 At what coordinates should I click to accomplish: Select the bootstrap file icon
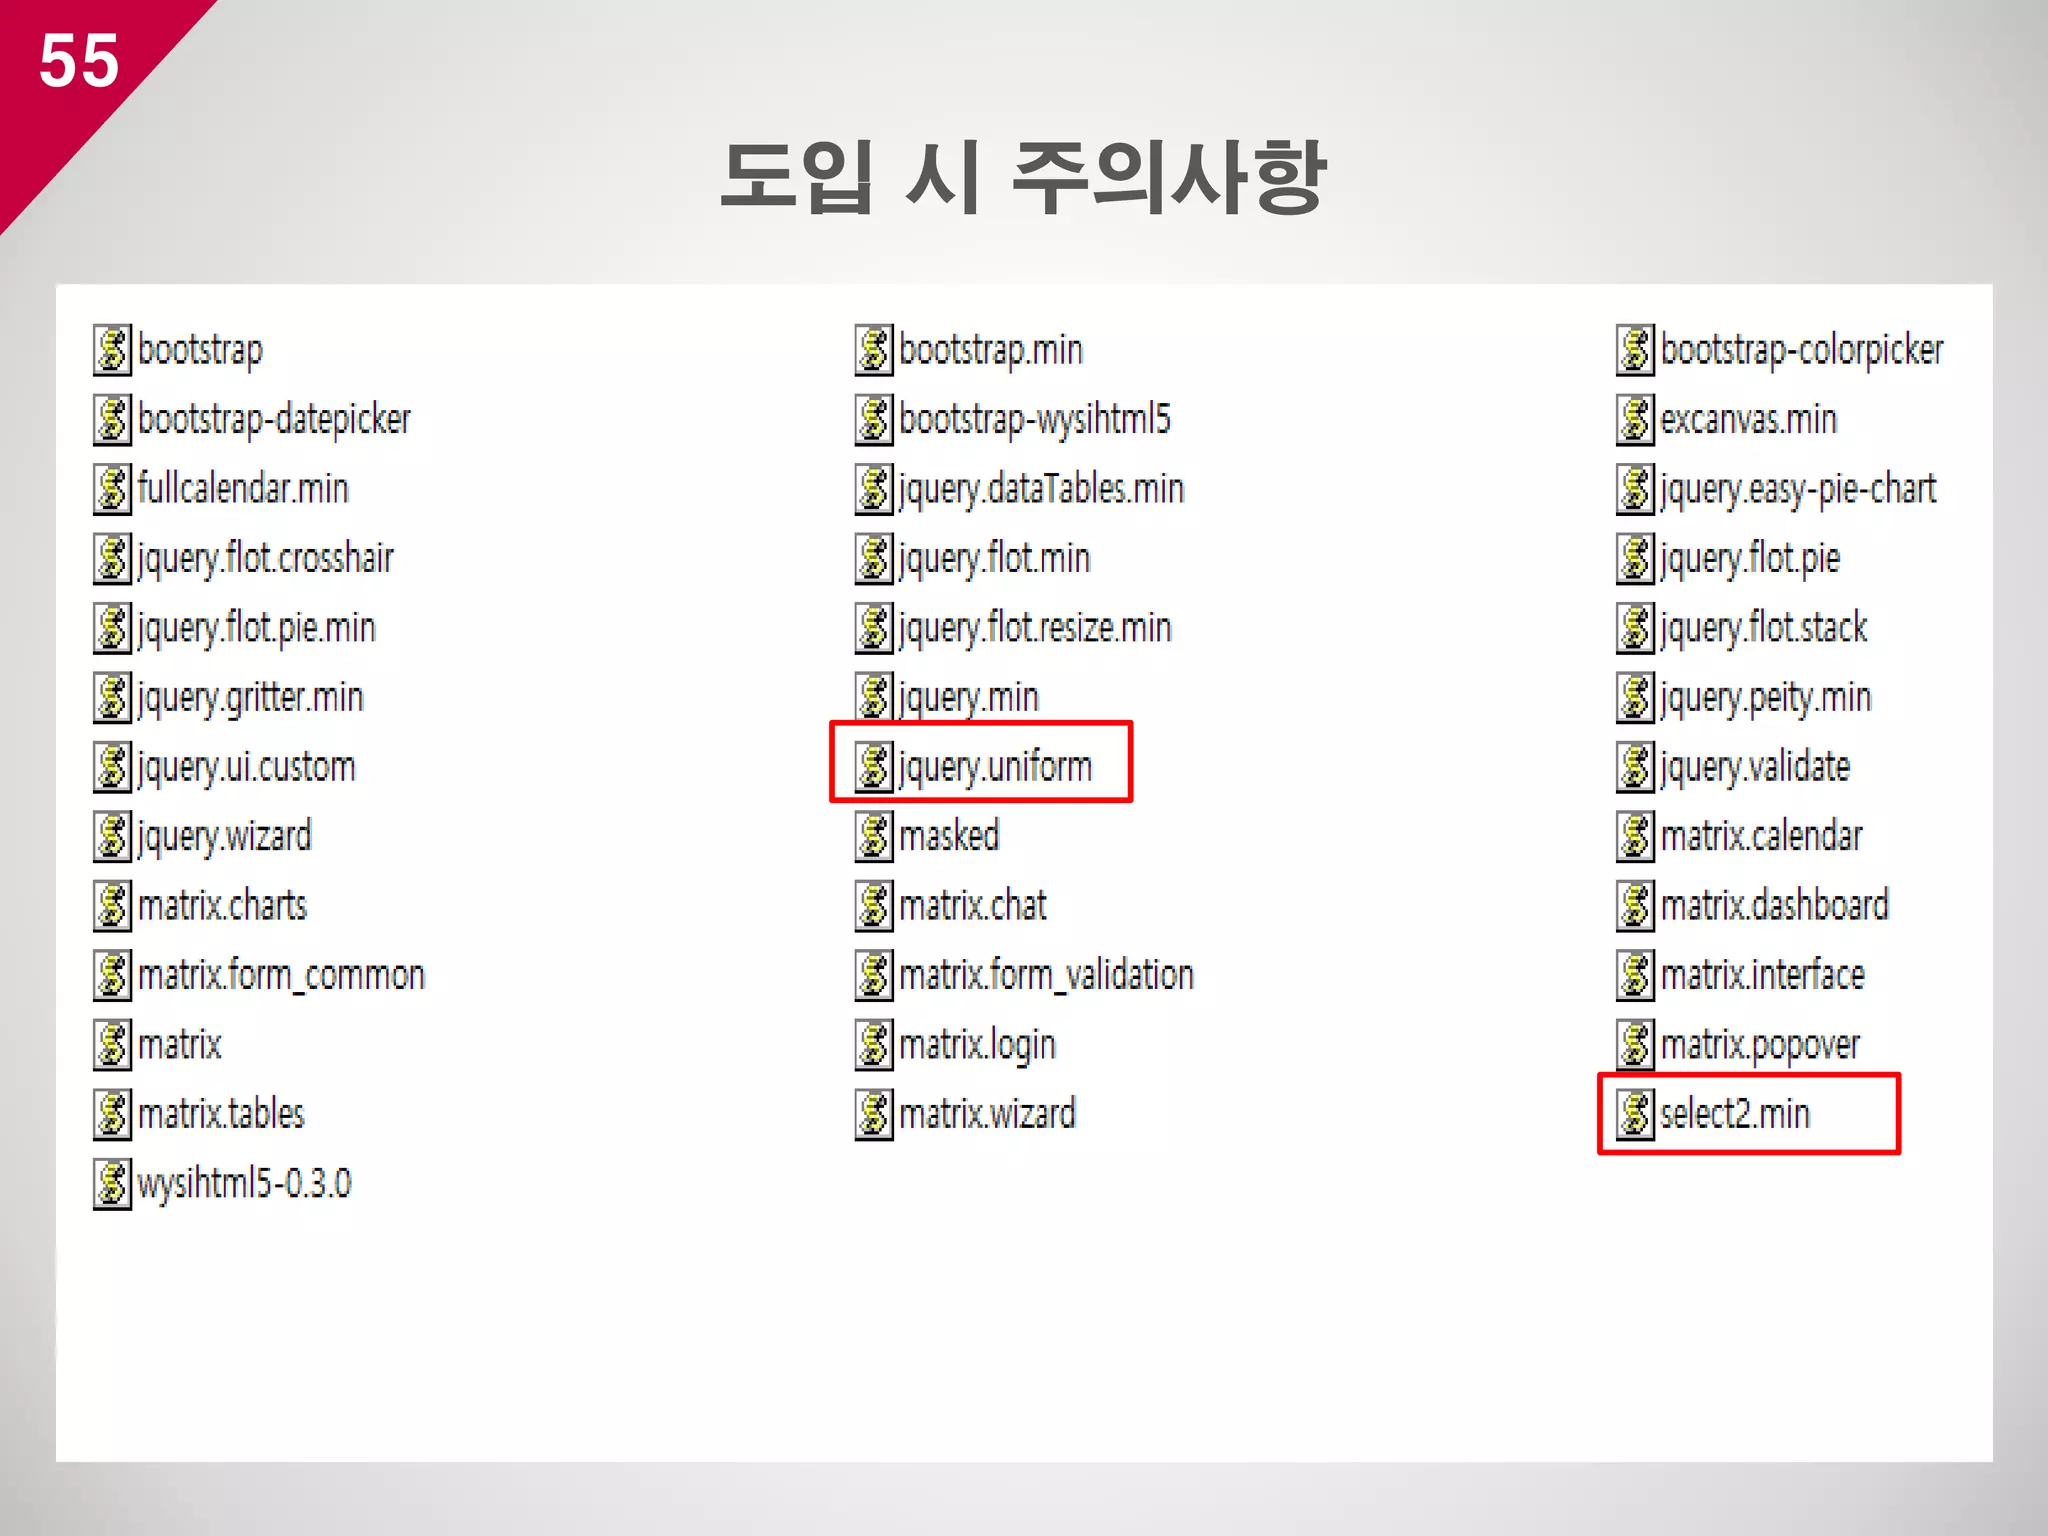pos(112,350)
